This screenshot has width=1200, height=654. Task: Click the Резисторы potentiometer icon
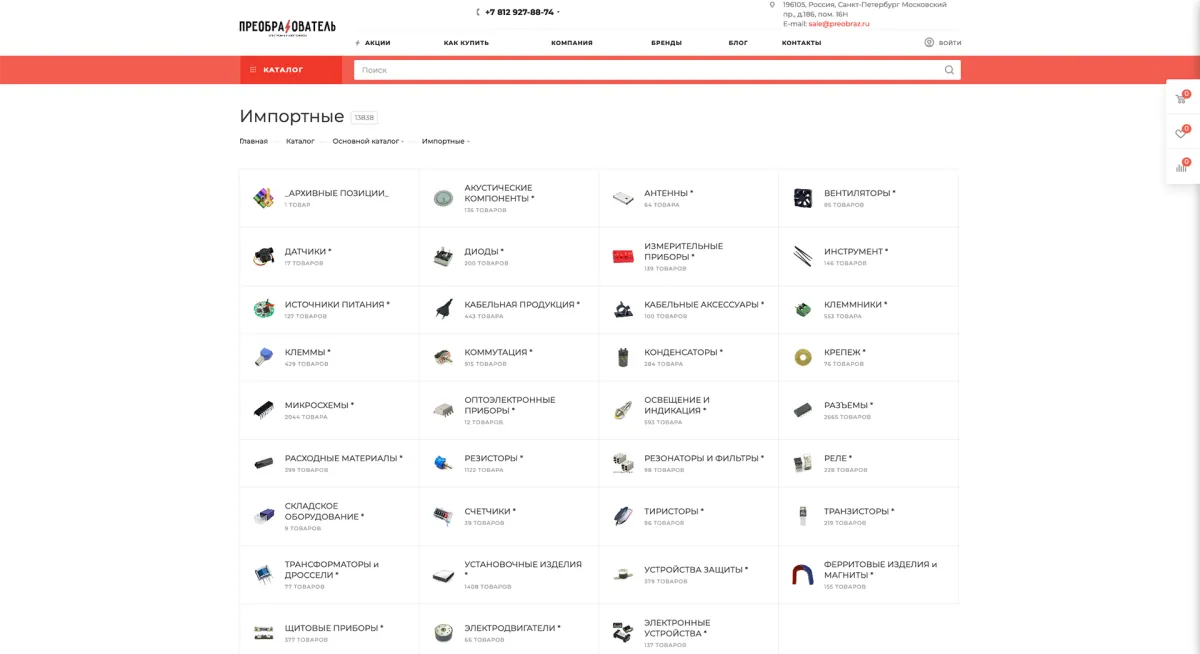pyautogui.click(x=443, y=463)
